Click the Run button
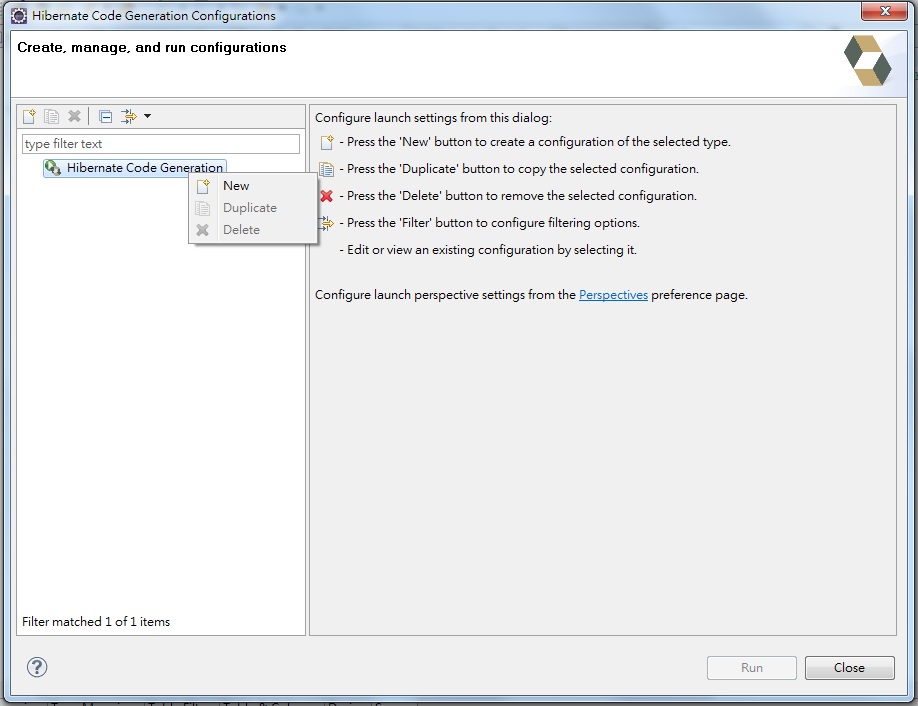The image size is (918, 706). (752, 668)
